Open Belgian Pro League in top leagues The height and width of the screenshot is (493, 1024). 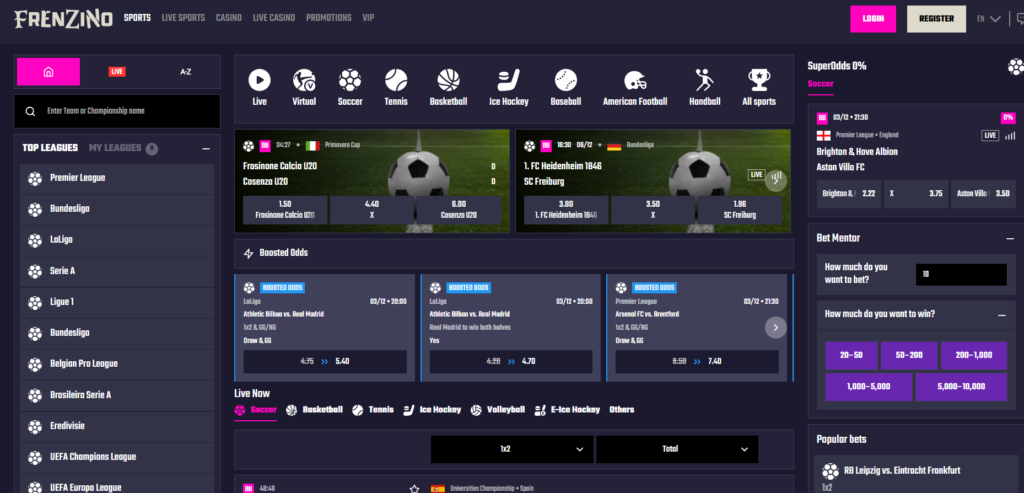[x=117, y=365]
